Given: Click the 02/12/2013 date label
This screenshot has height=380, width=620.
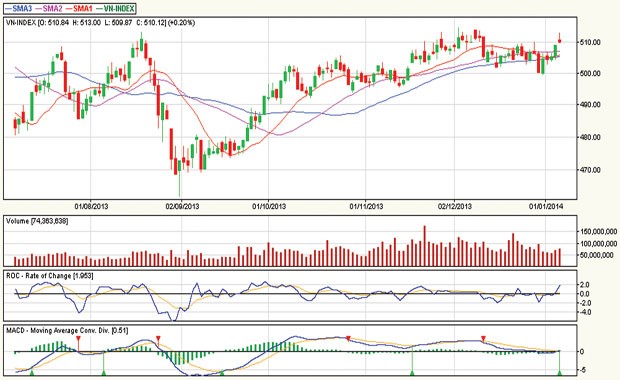Looking at the screenshot, I should pos(455,206).
